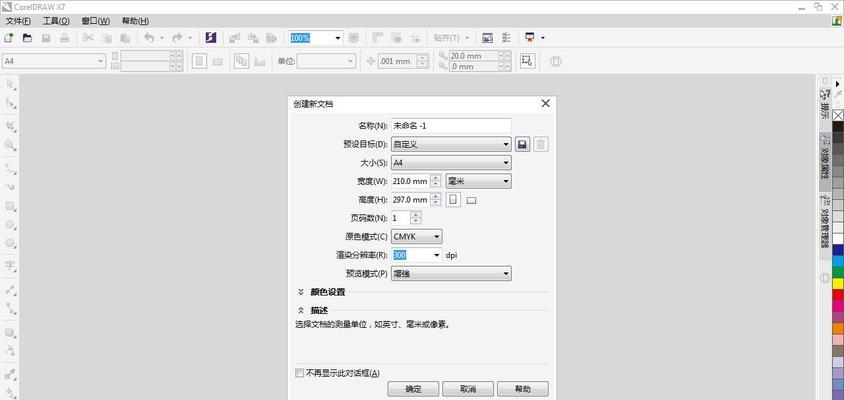844x400 pixels.
Task: Click the 确定 button
Action: tap(413, 389)
